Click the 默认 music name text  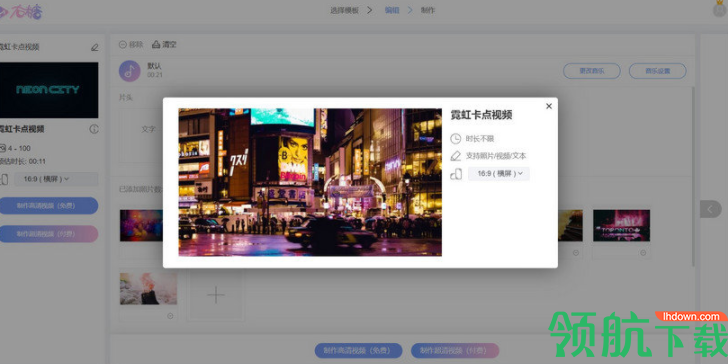pos(154,66)
